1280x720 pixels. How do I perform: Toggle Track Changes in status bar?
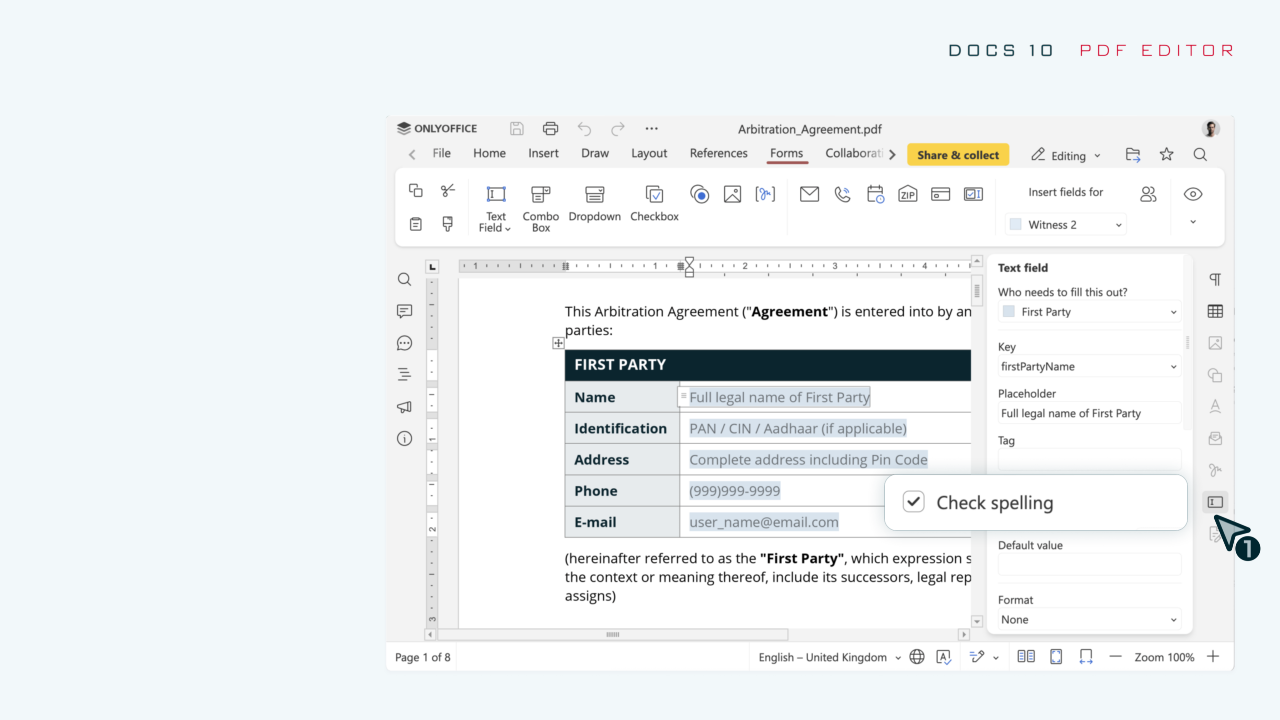[x=978, y=657]
